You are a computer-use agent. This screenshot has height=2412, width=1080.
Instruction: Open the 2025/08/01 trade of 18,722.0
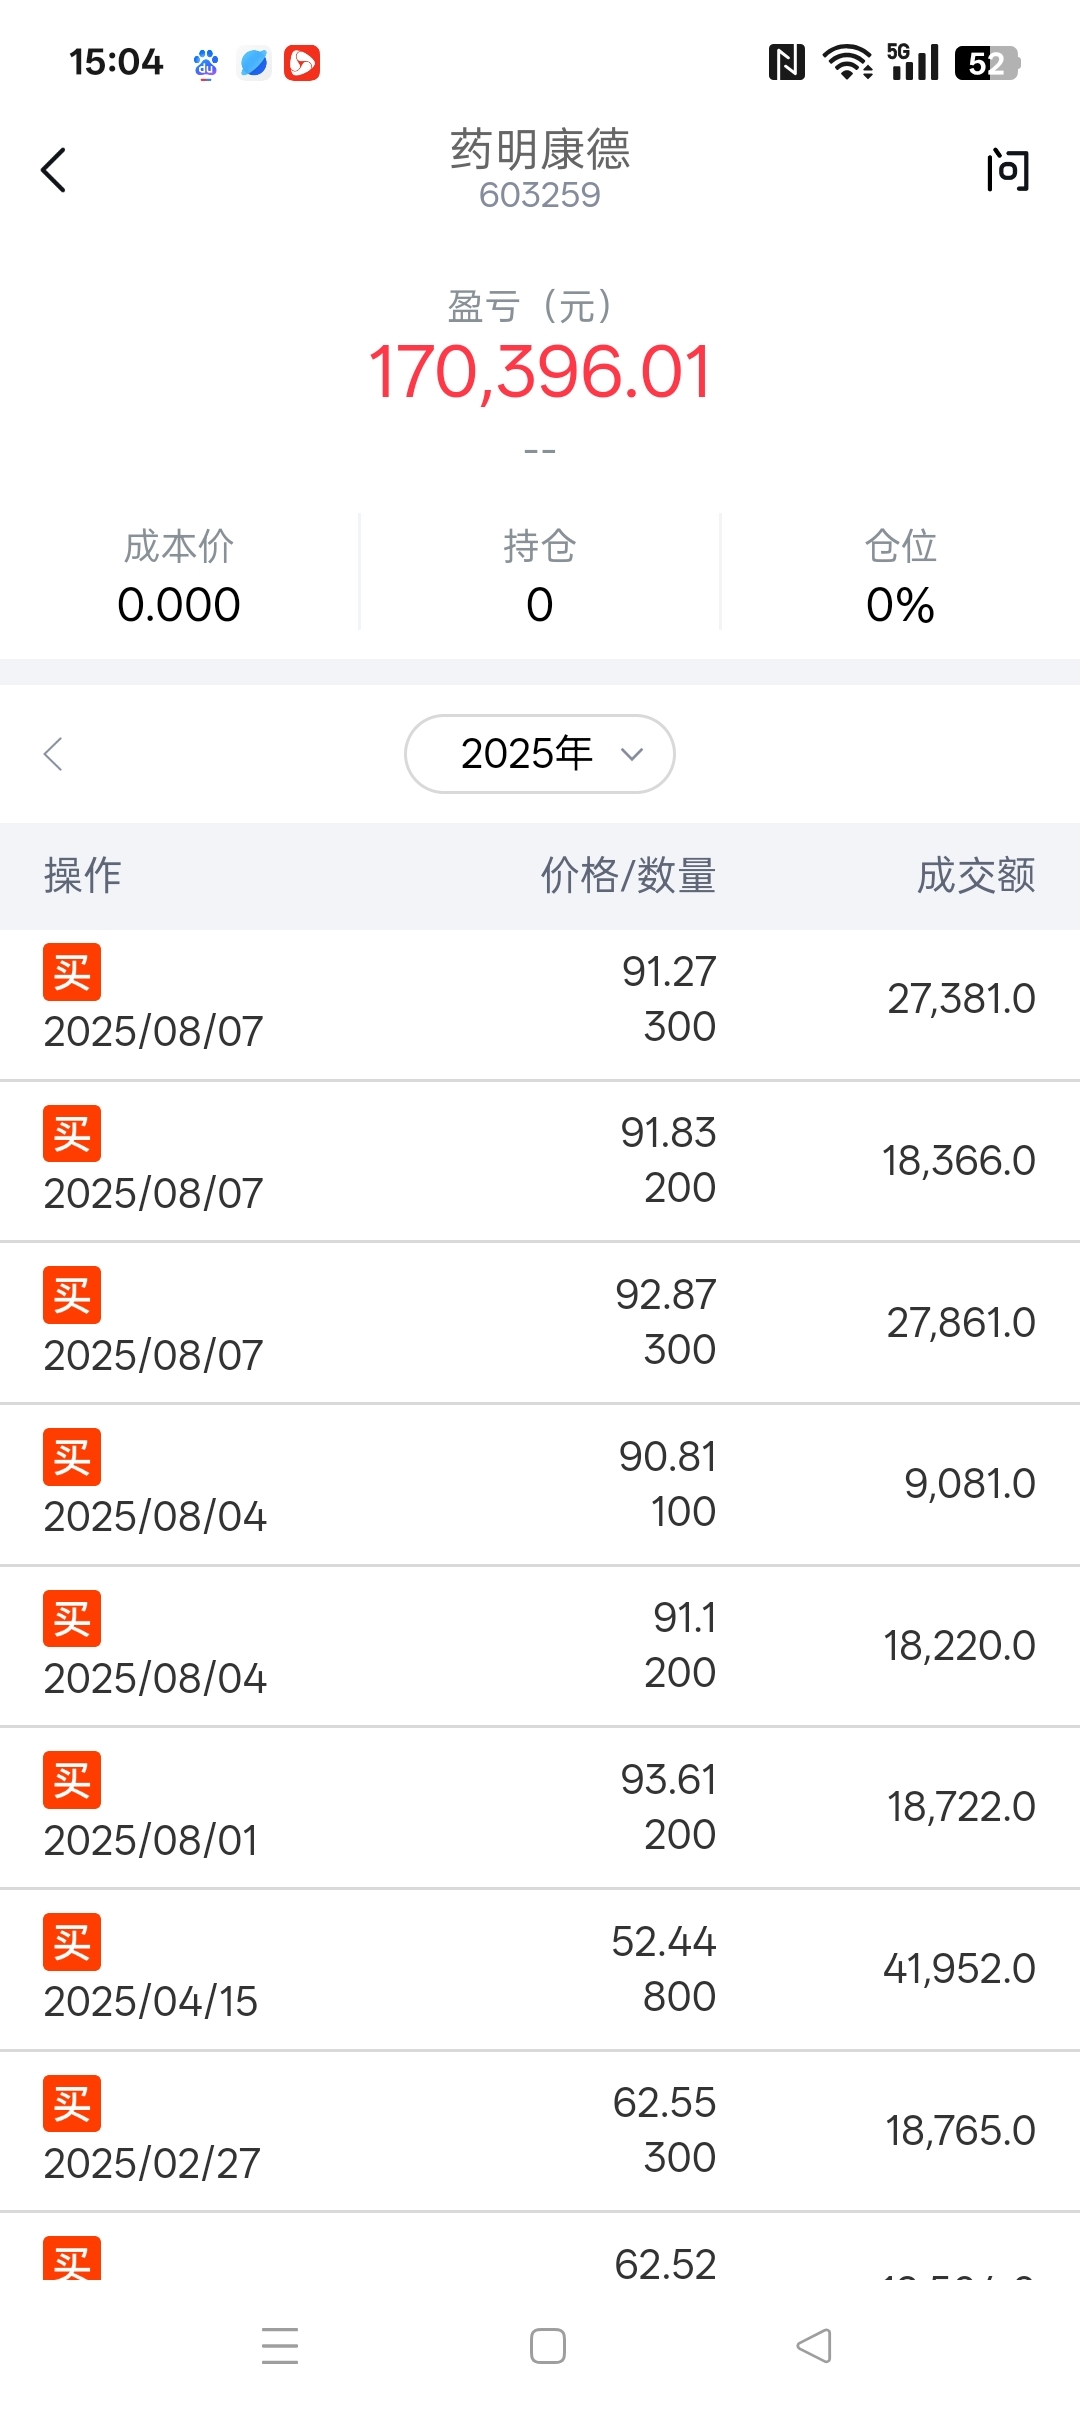[540, 1808]
